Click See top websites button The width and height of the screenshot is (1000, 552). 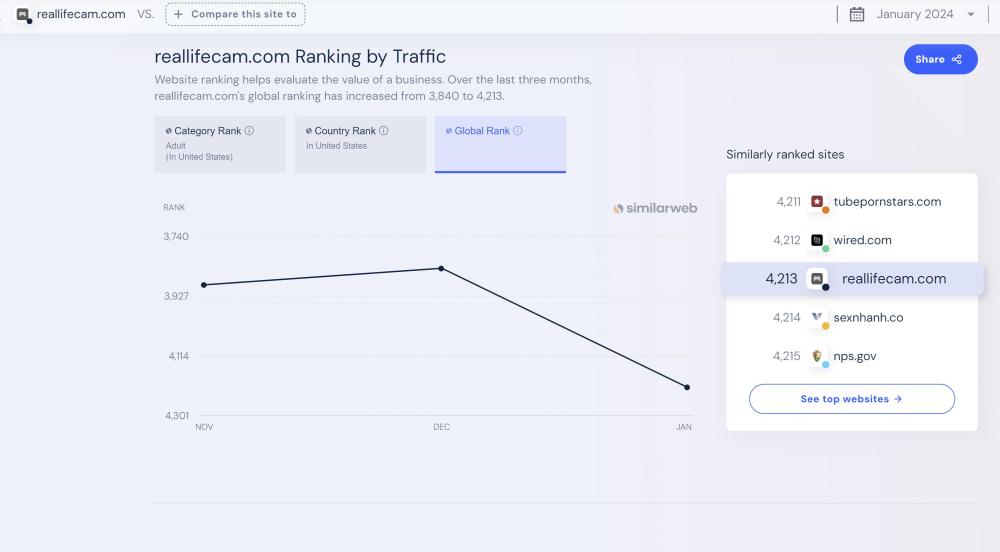[x=851, y=399]
